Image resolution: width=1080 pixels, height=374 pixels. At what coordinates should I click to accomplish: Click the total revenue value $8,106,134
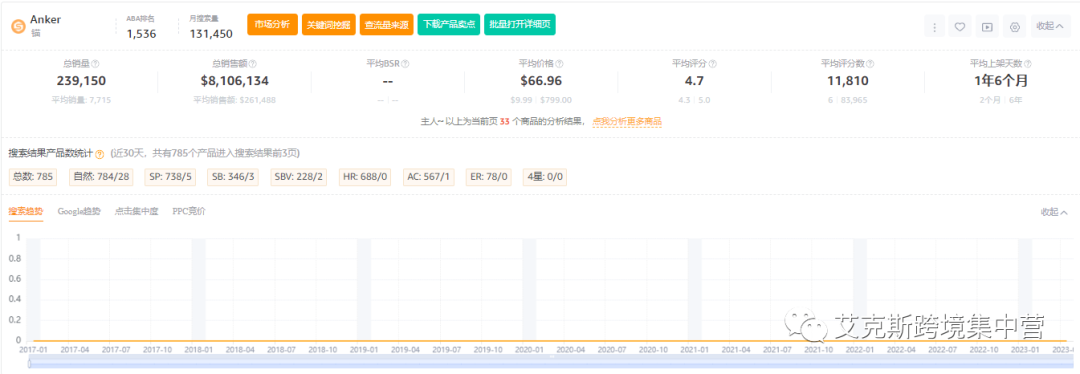pos(235,81)
